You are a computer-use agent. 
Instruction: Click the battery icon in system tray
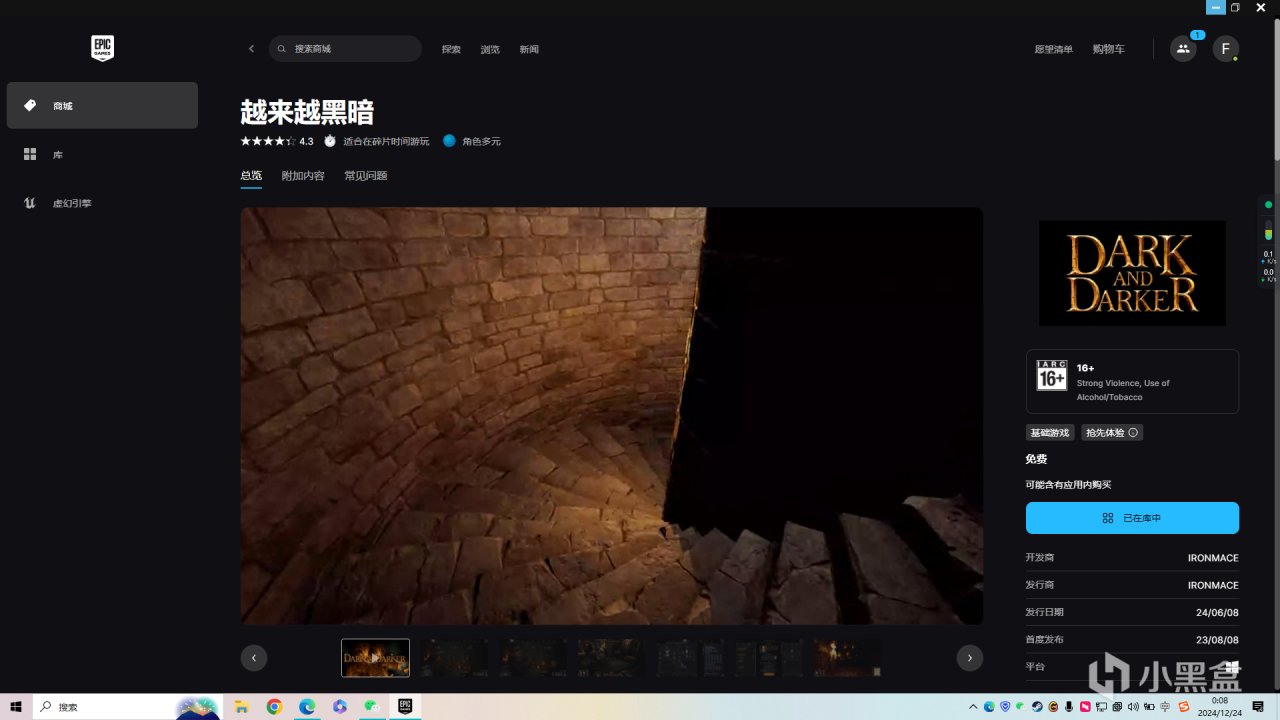(1149, 707)
